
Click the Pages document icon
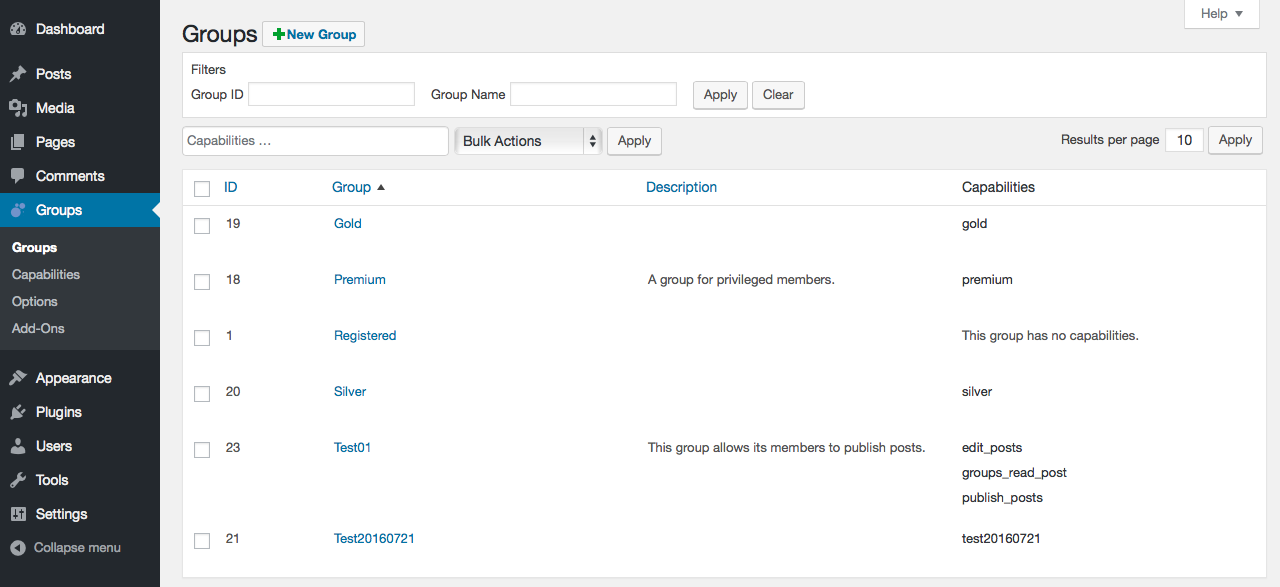click(18, 142)
